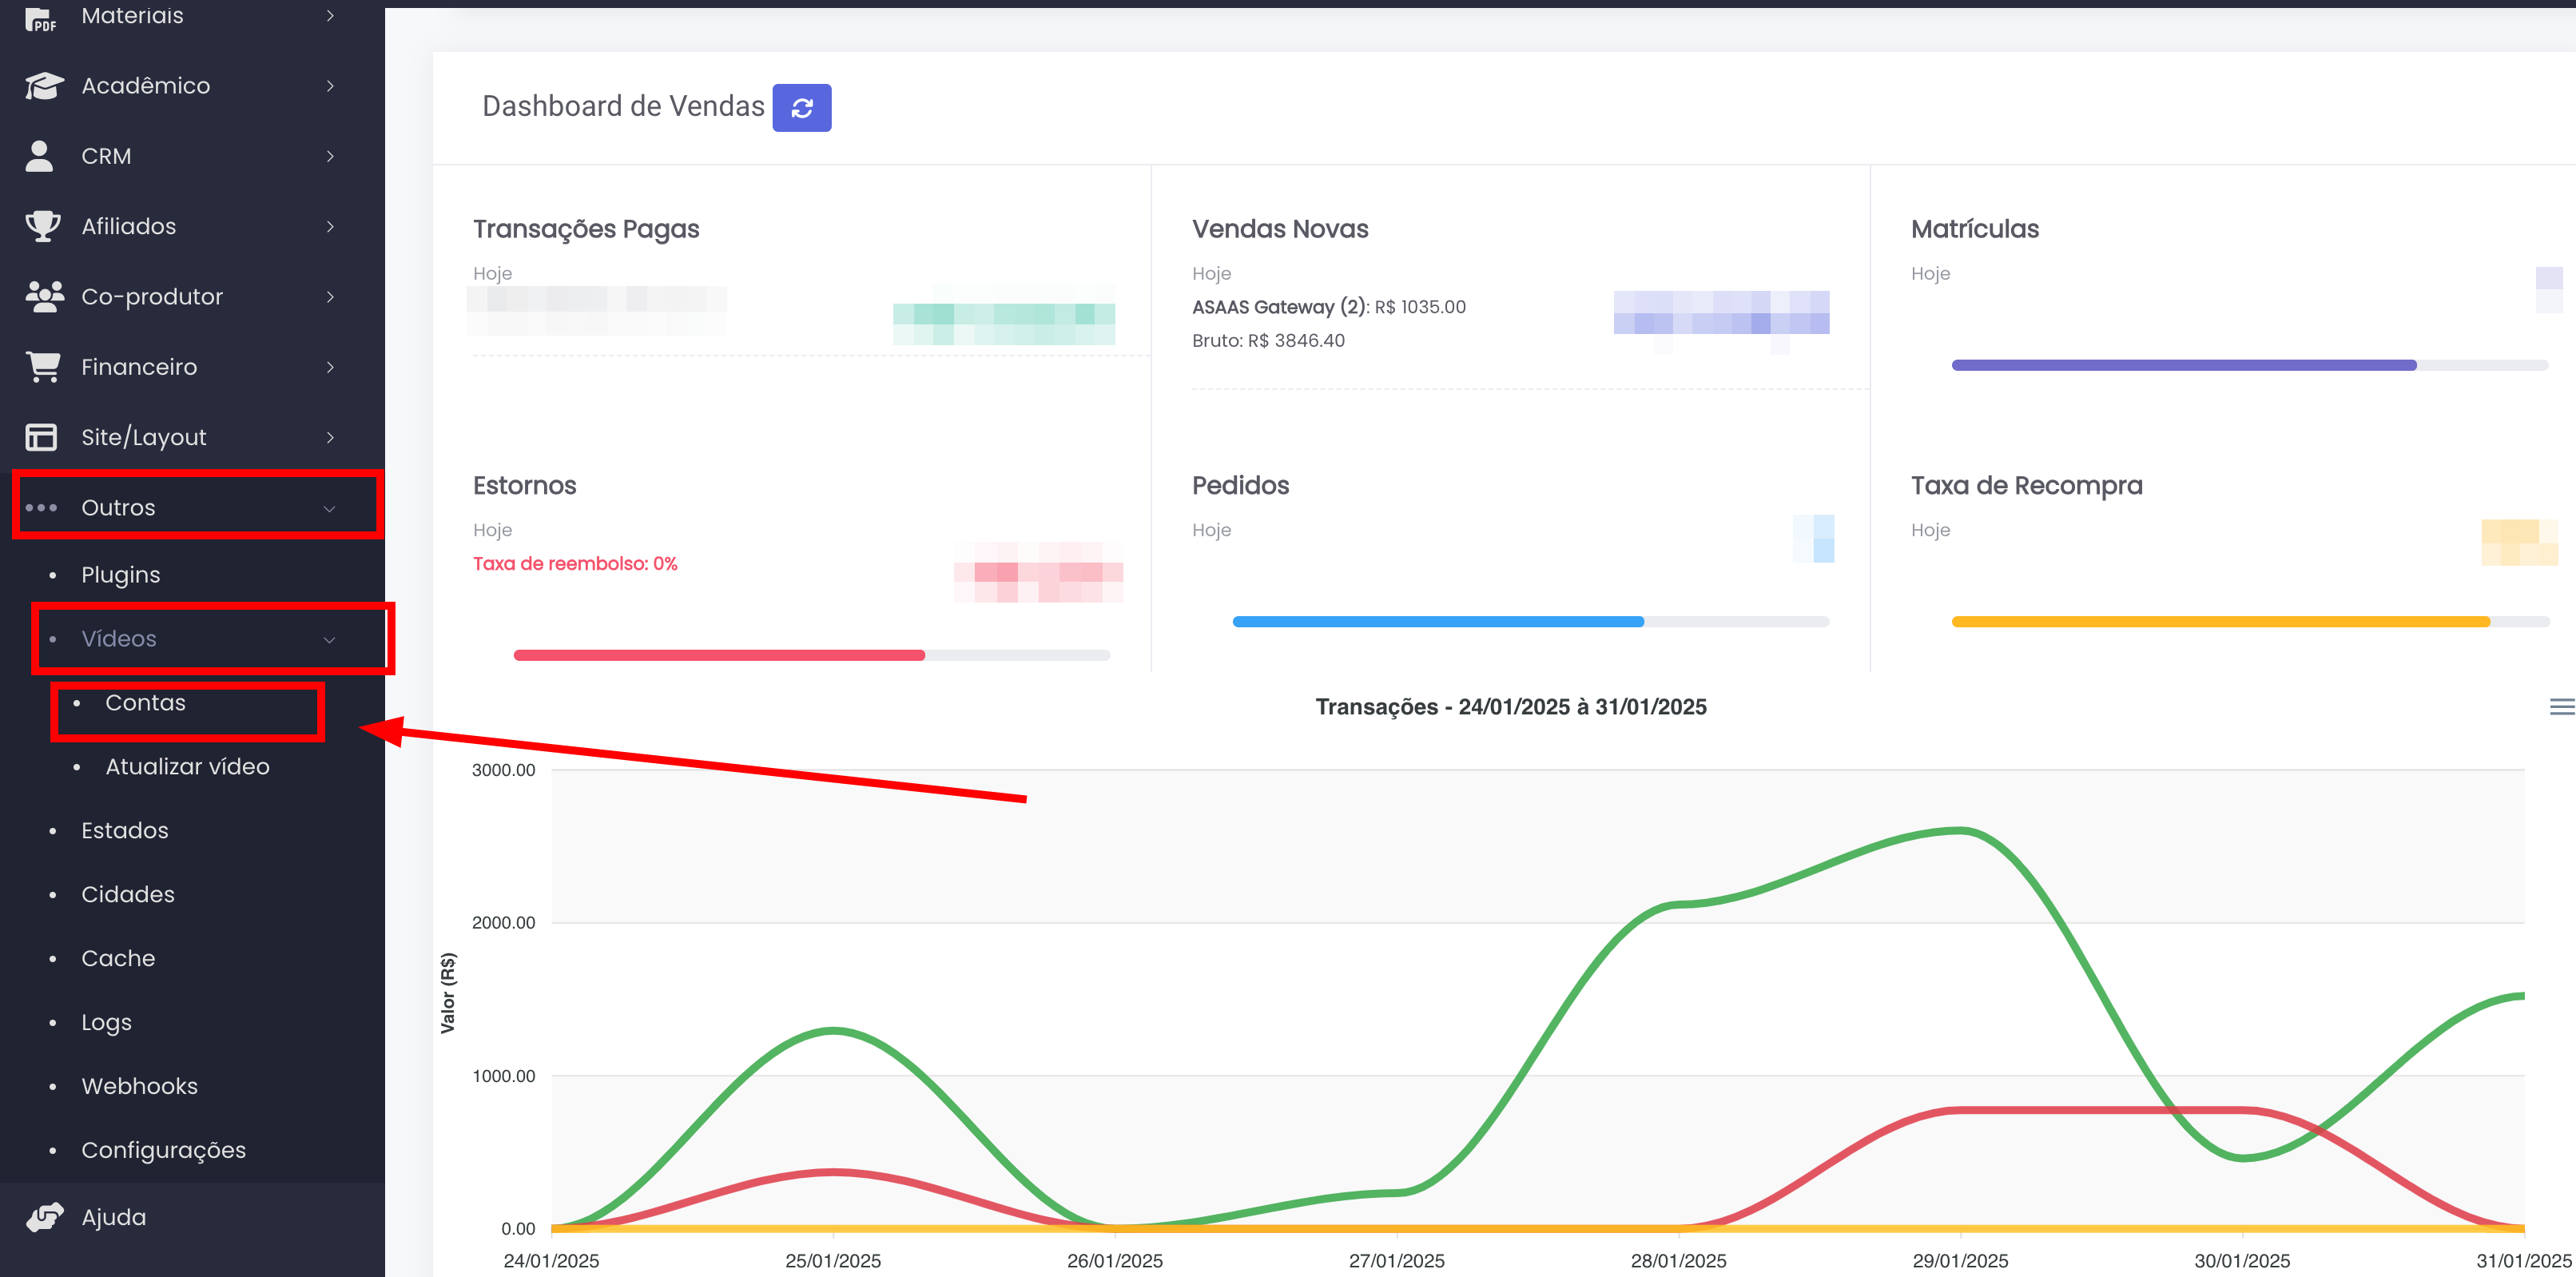Open the Webhooks menu entry
The width and height of the screenshot is (2576, 1277).
coord(139,1086)
